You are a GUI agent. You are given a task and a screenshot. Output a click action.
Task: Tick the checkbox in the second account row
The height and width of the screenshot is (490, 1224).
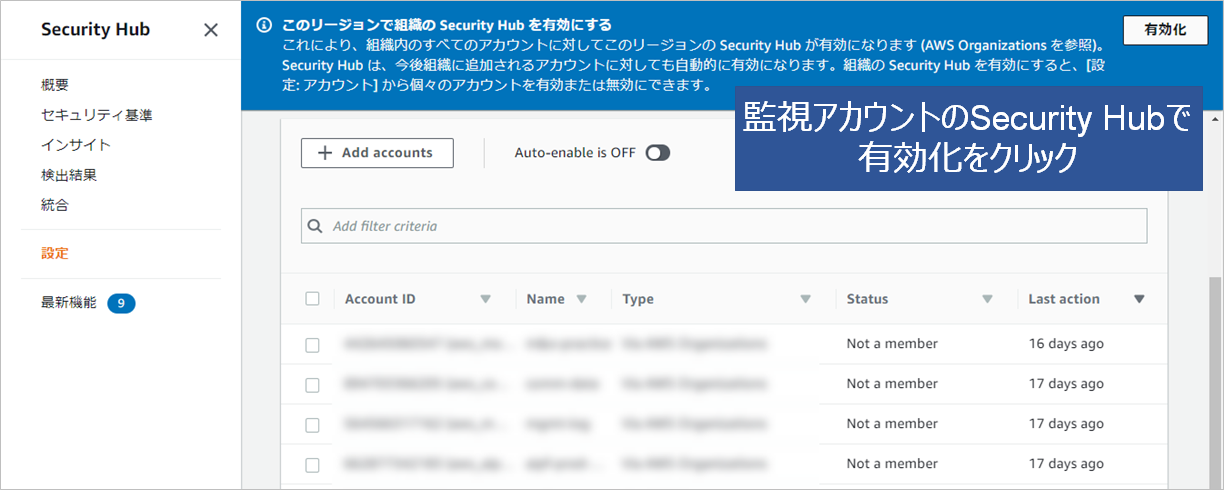coord(312,385)
